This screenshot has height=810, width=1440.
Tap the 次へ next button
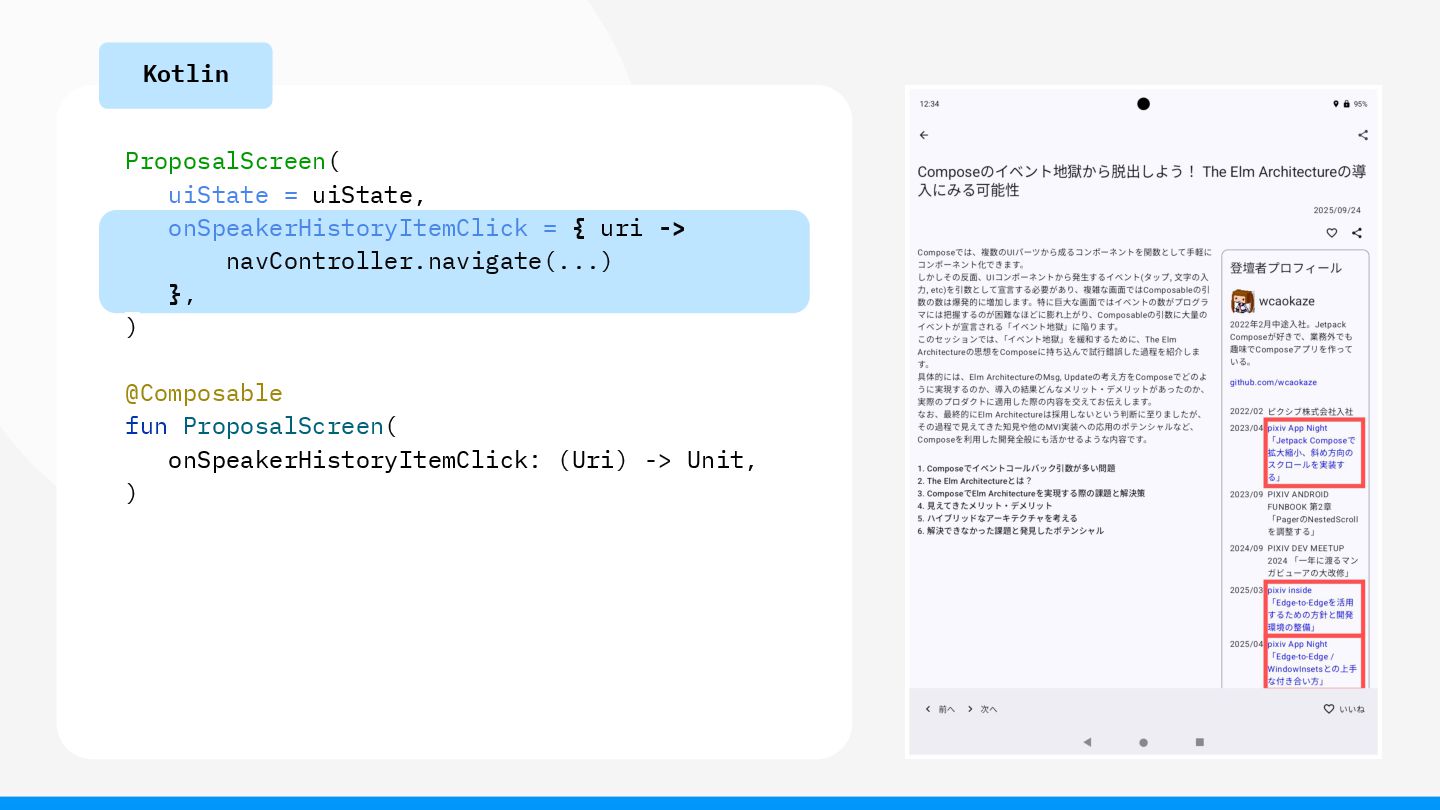pos(982,709)
